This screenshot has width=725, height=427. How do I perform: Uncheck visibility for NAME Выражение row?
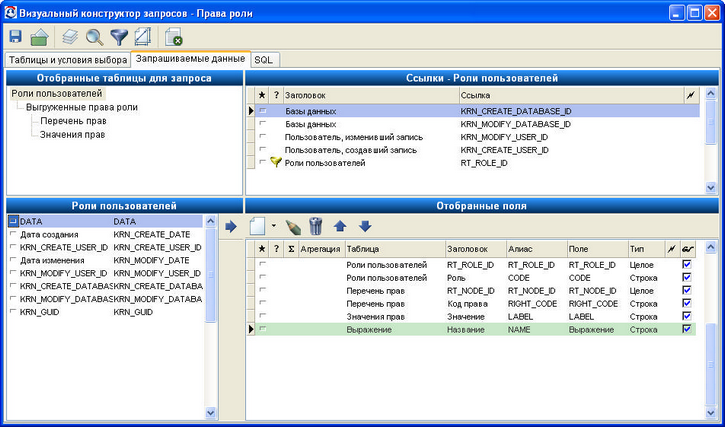[687, 329]
